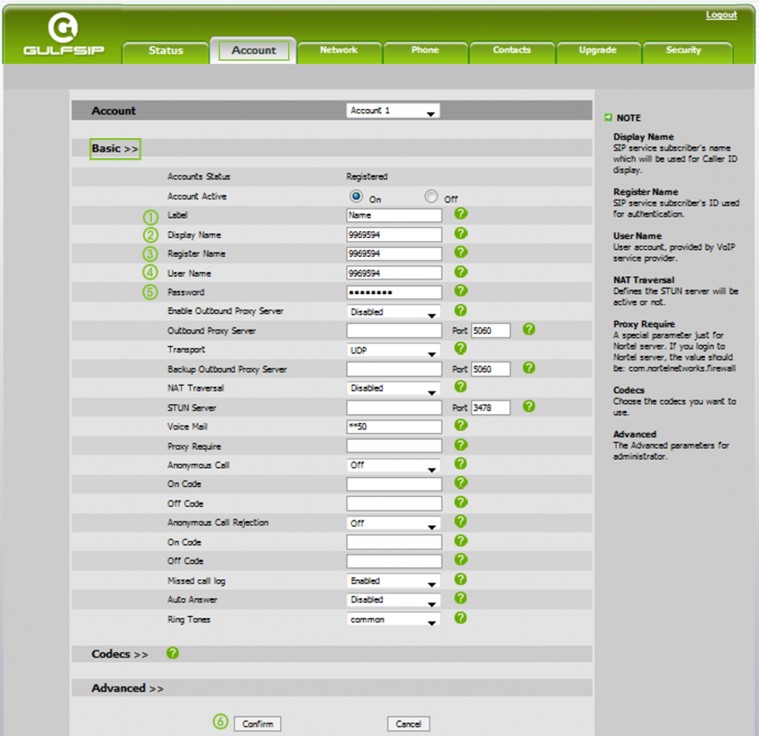Show help for Auto Answer
The width and height of the screenshot is (759, 736).
coord(461,598)
